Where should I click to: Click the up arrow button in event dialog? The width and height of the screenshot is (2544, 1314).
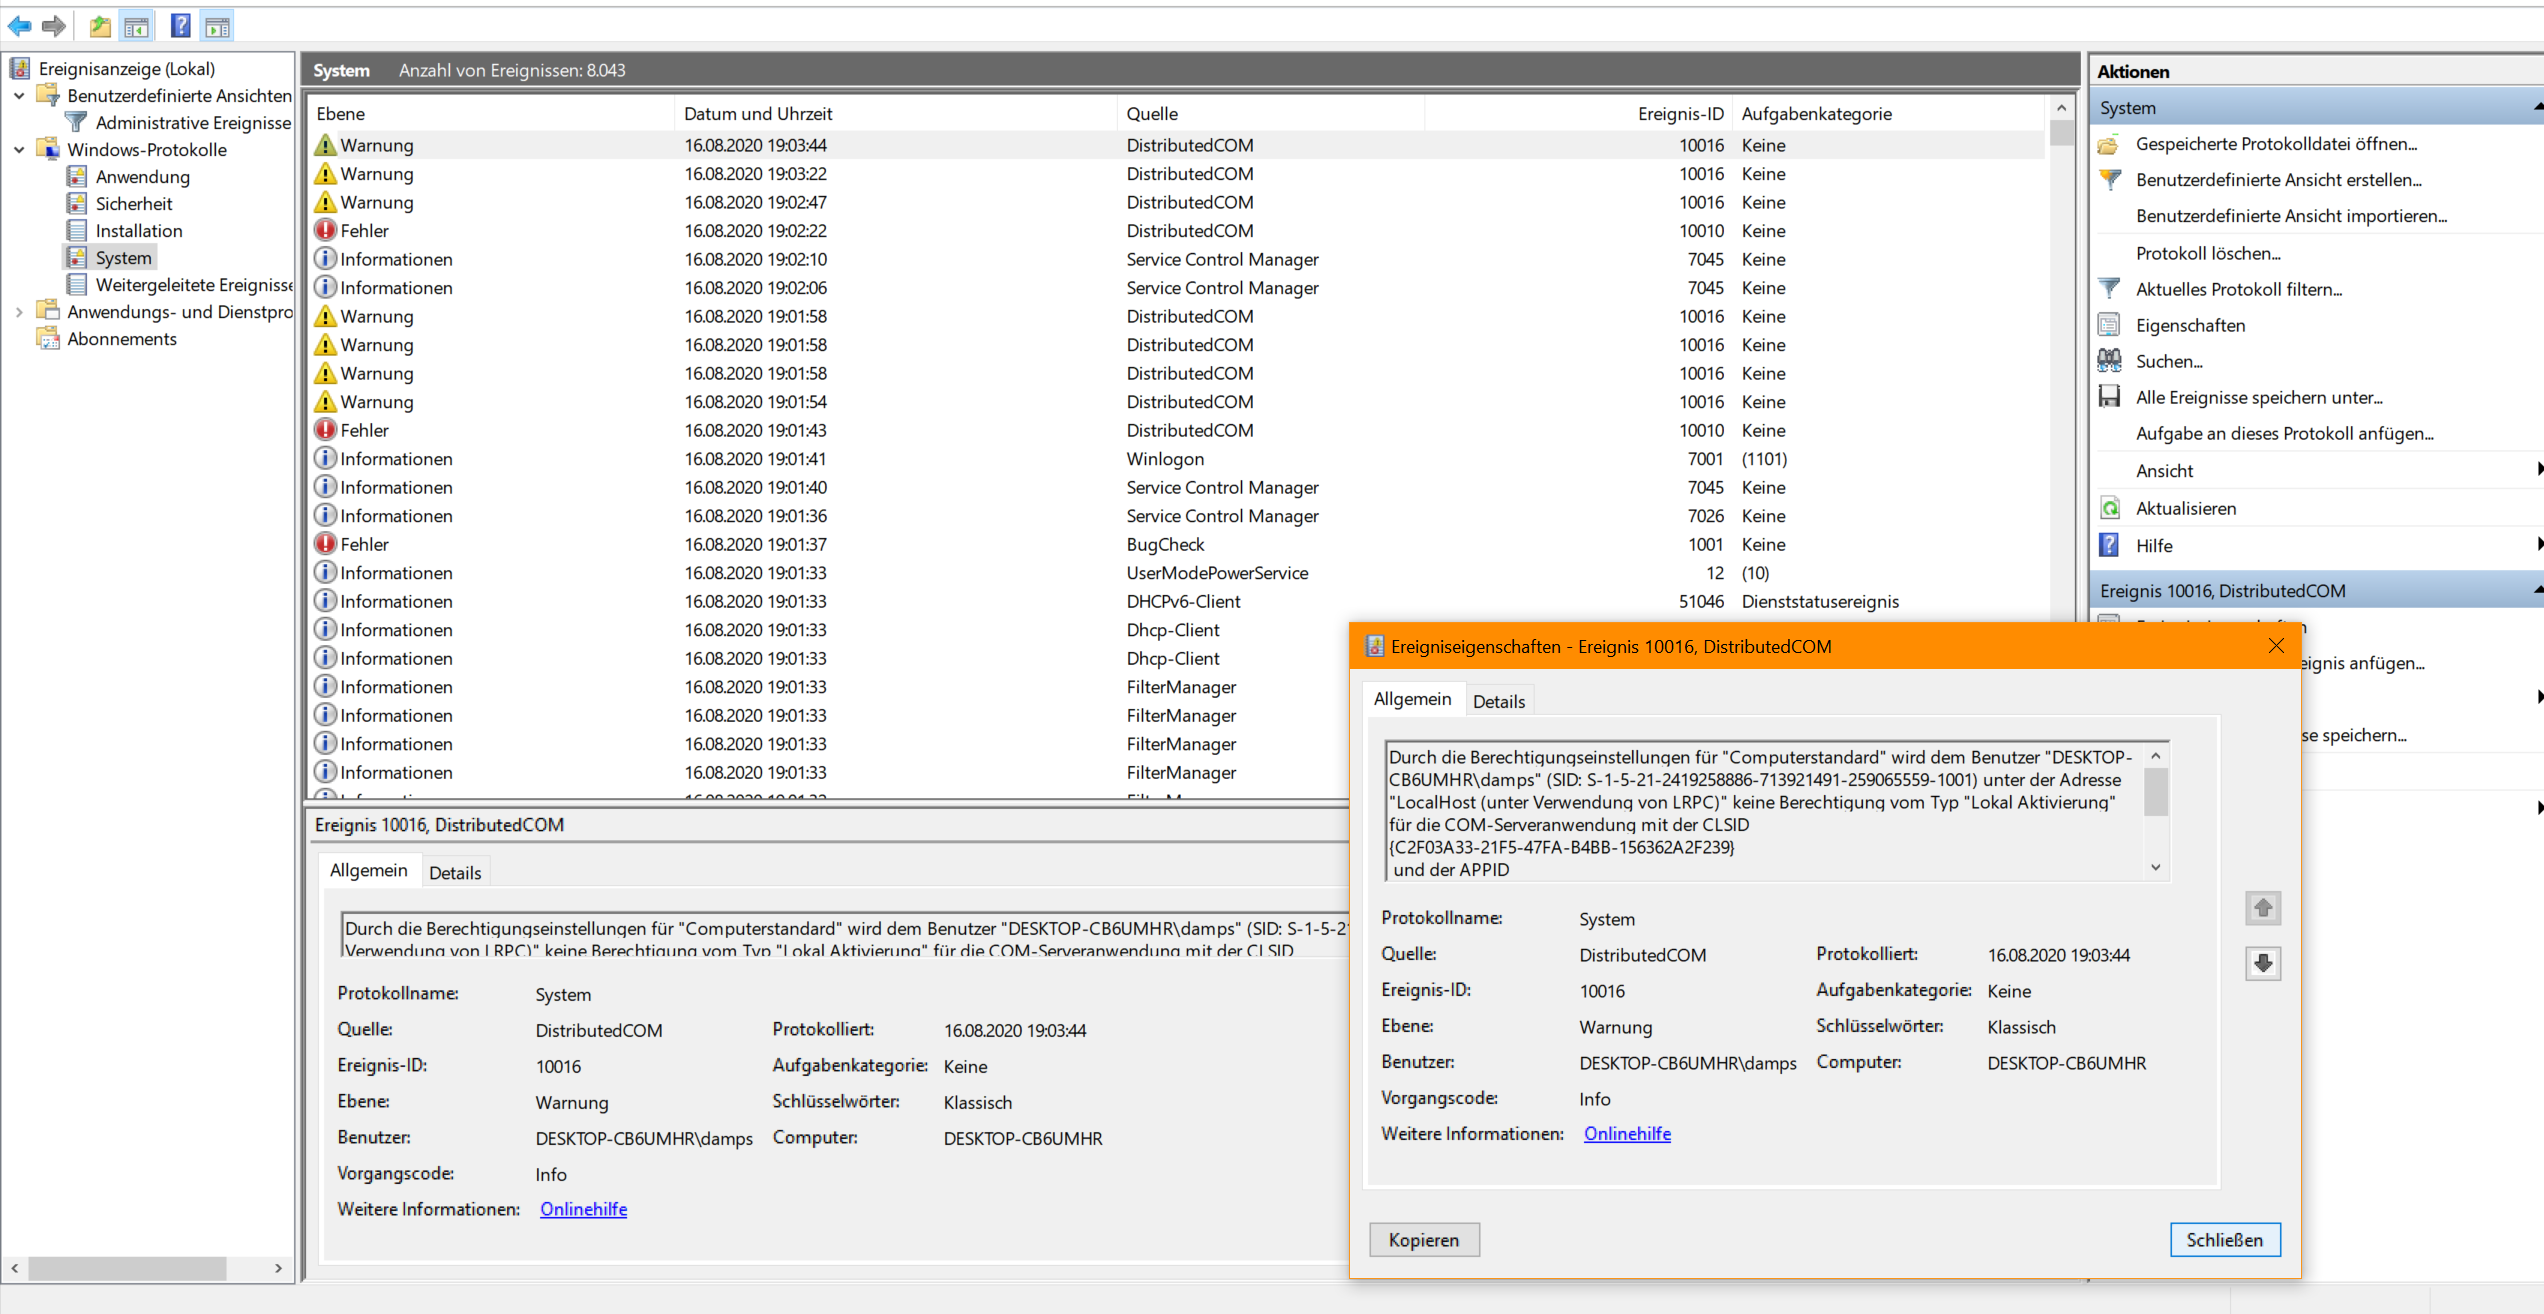tap(2263, 908)
